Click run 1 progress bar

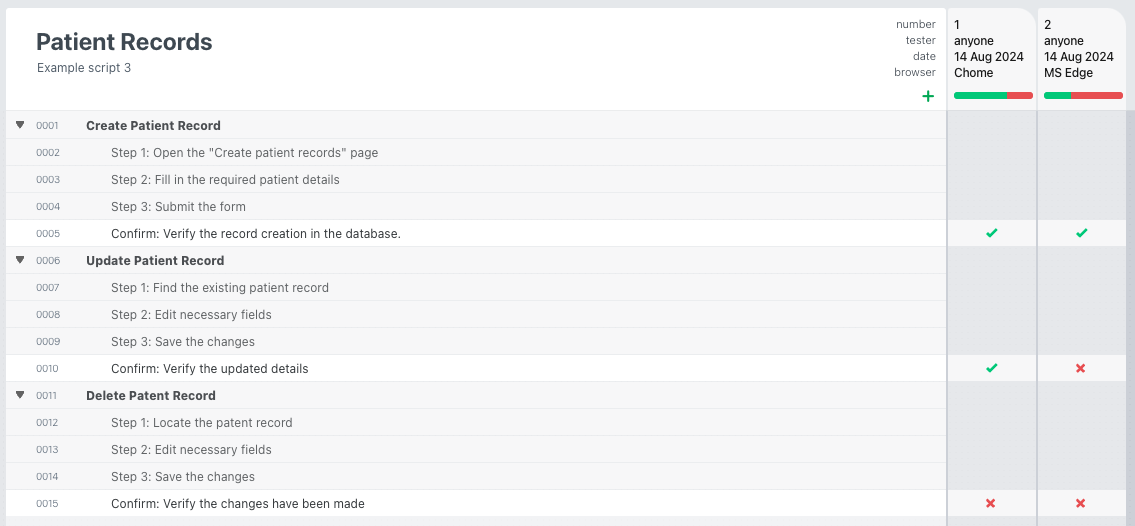click(x=992, y=96)
